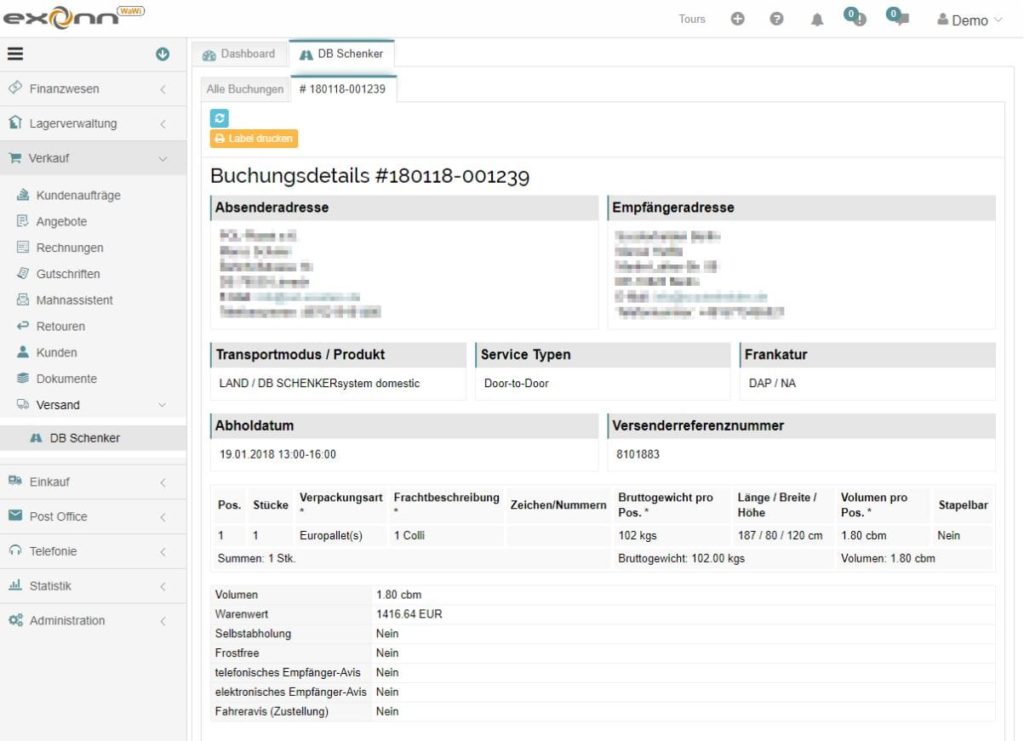Click the Angebote document icon

click(23, 221)
